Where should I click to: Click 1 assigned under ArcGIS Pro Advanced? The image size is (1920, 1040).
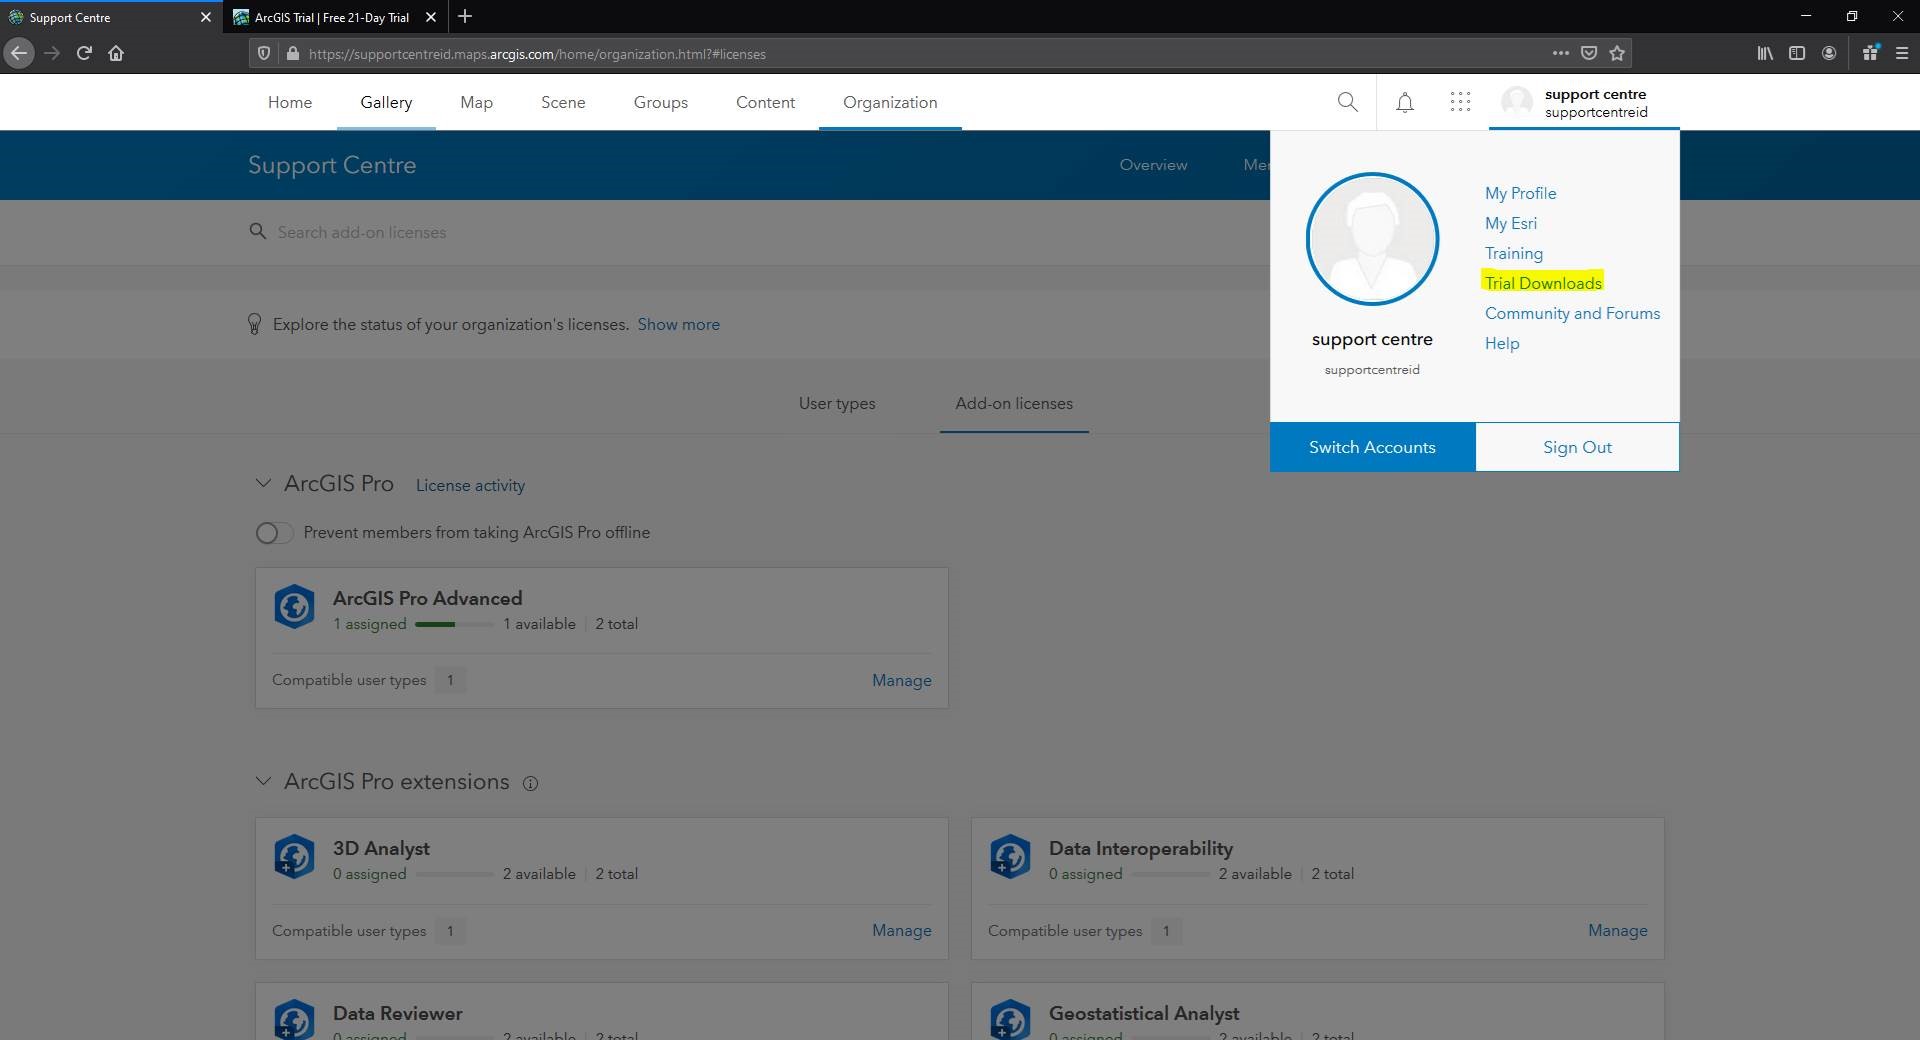click(x=370, y=624)
